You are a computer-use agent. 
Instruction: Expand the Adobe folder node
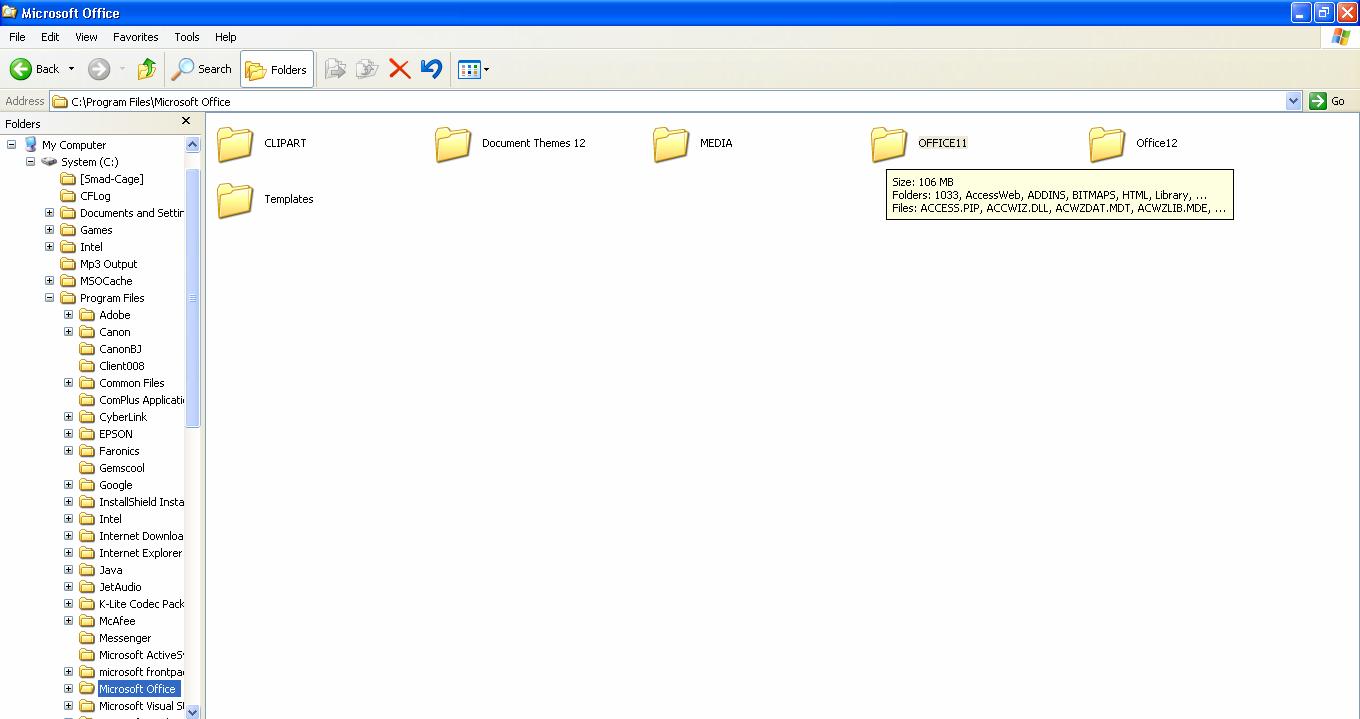point(68,314)
